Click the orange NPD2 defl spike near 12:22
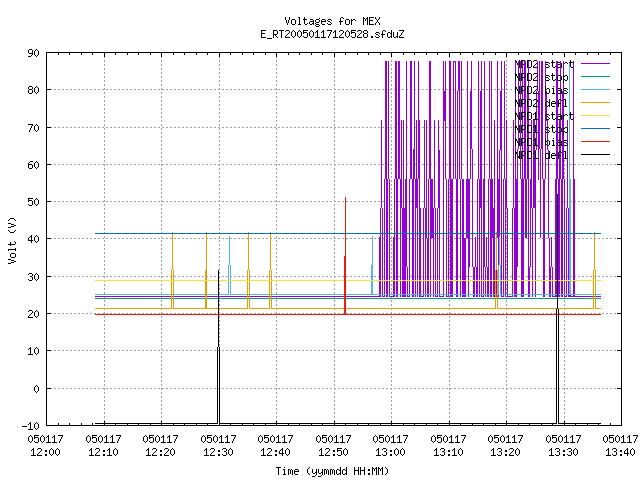The height and width of the screenshot is (480, 640). point(173,271)
